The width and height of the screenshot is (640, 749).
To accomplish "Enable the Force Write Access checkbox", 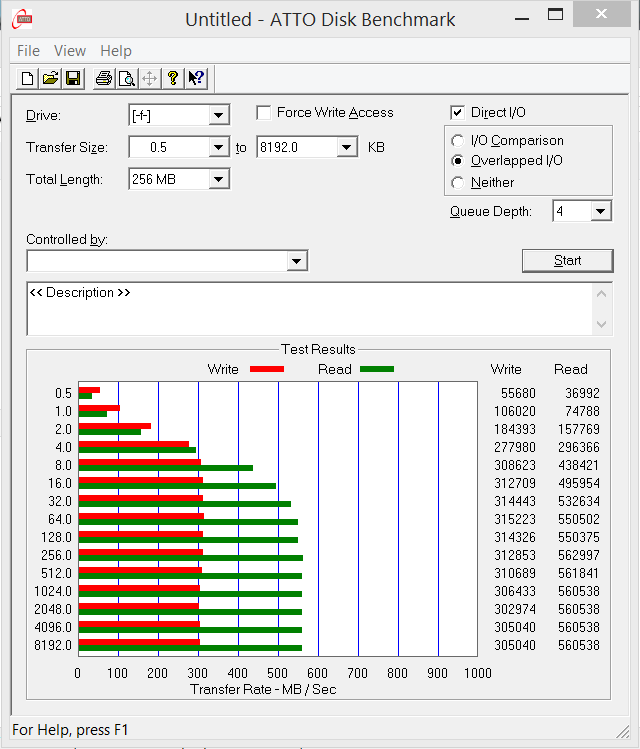I will click(x=264, y=113).
